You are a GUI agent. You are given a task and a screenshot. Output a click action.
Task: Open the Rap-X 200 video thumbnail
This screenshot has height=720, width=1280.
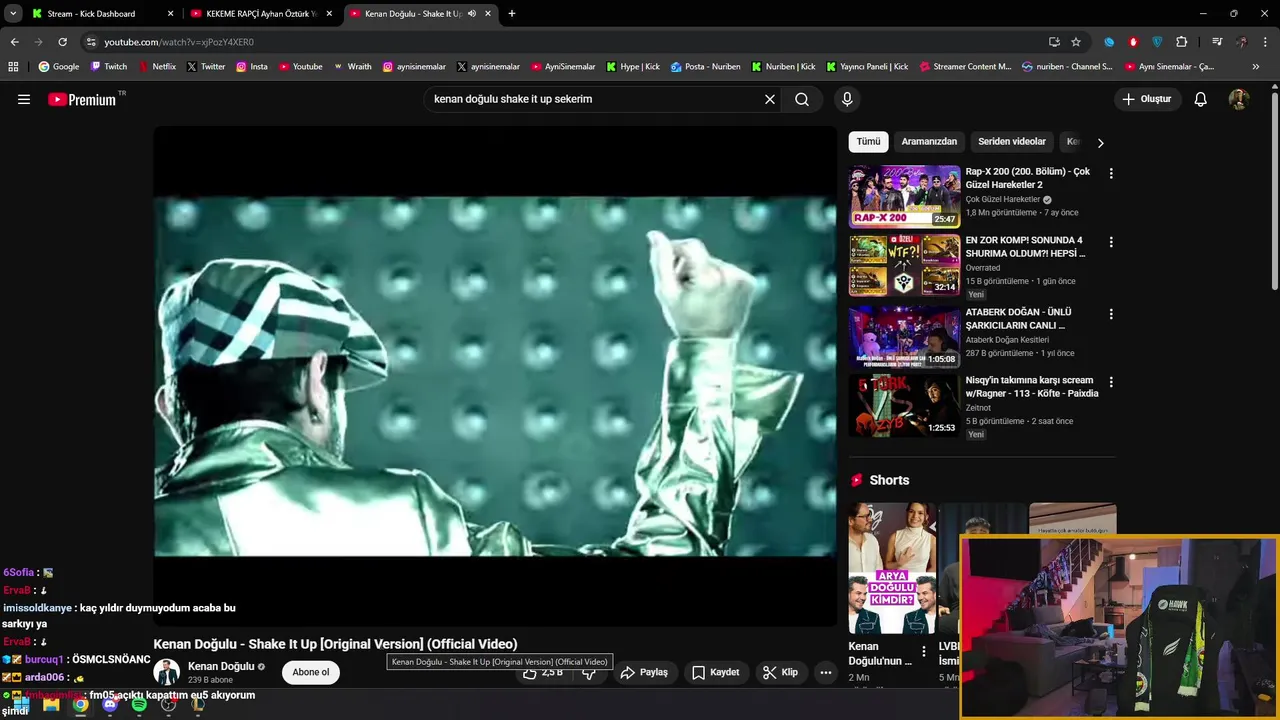[904, 196]
